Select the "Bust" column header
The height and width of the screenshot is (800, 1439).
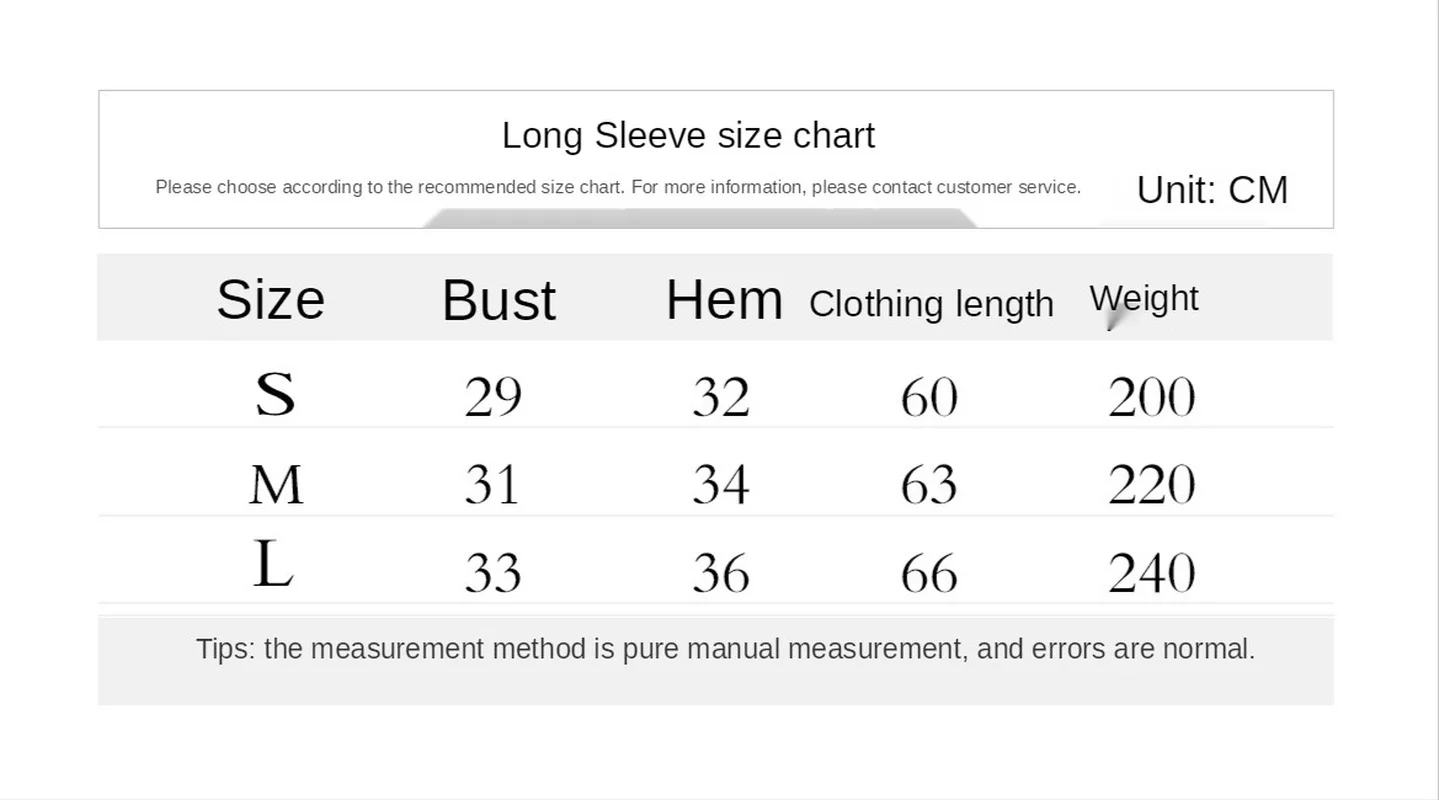tap(498, 300)
